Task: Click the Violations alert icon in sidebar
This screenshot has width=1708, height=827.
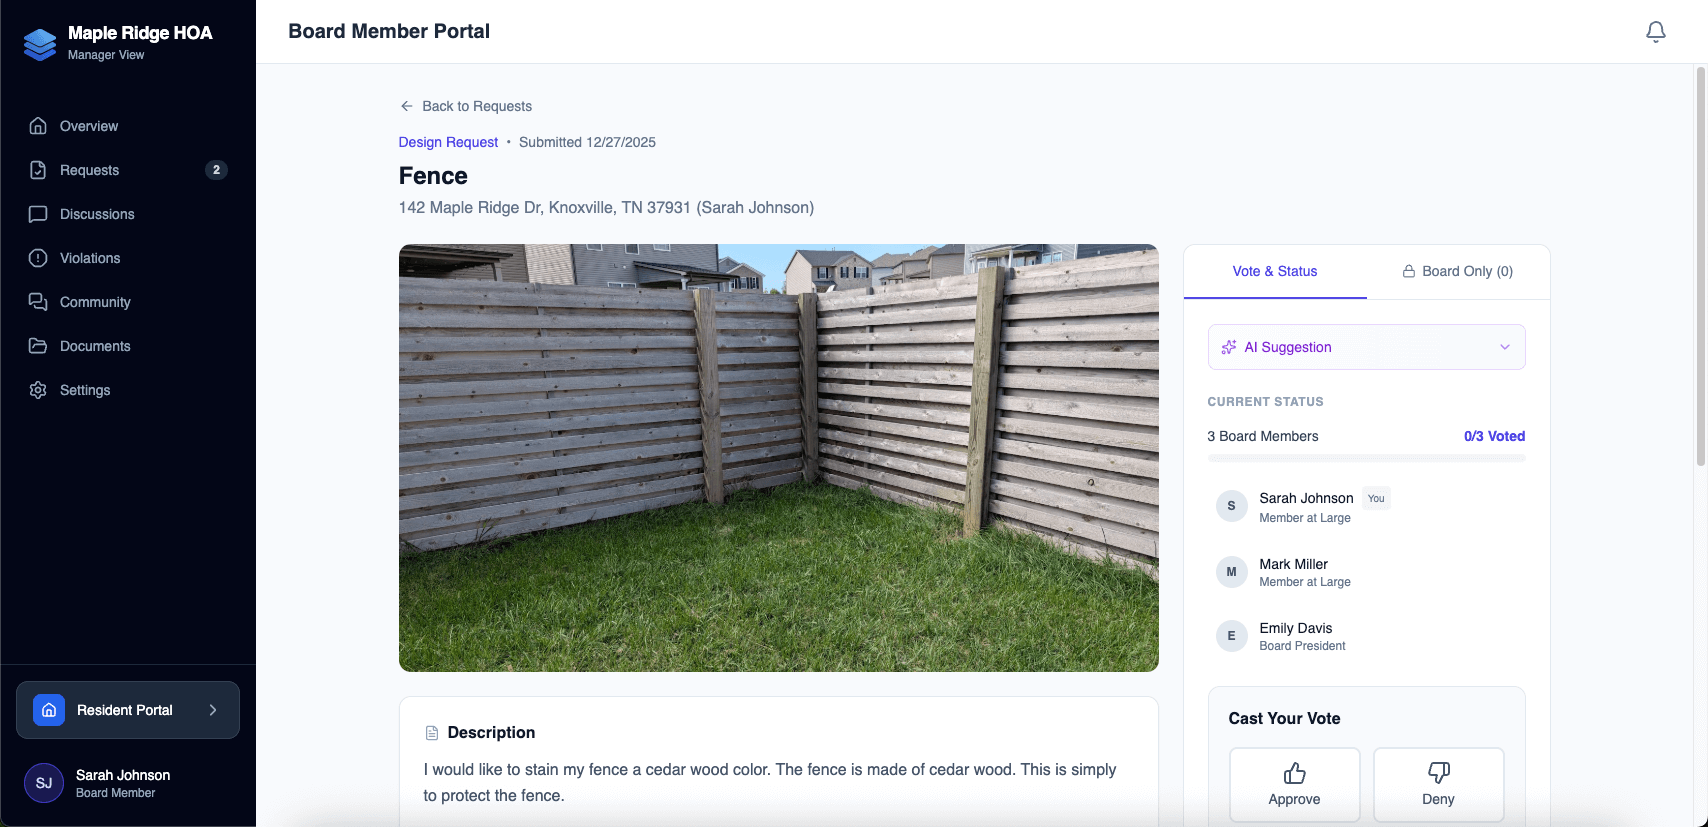Action: tap(38, 258)
